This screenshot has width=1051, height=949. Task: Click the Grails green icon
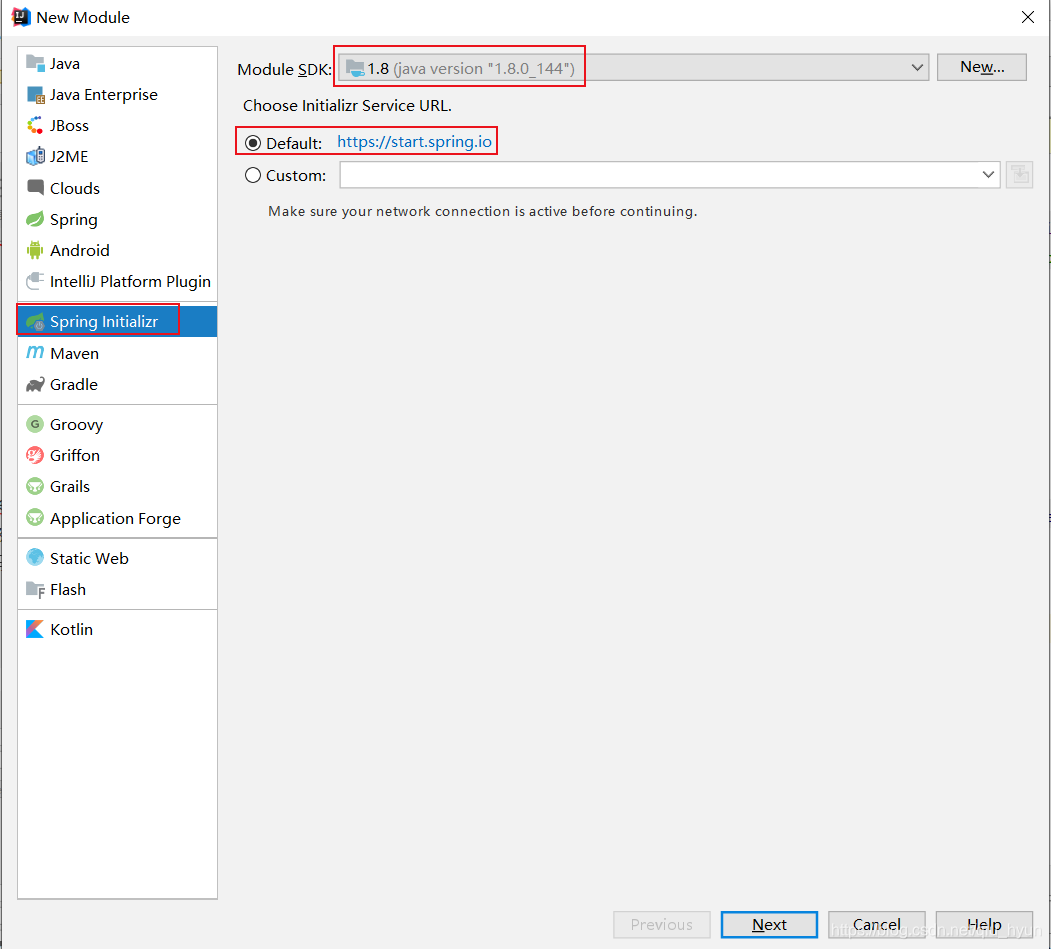35,486
